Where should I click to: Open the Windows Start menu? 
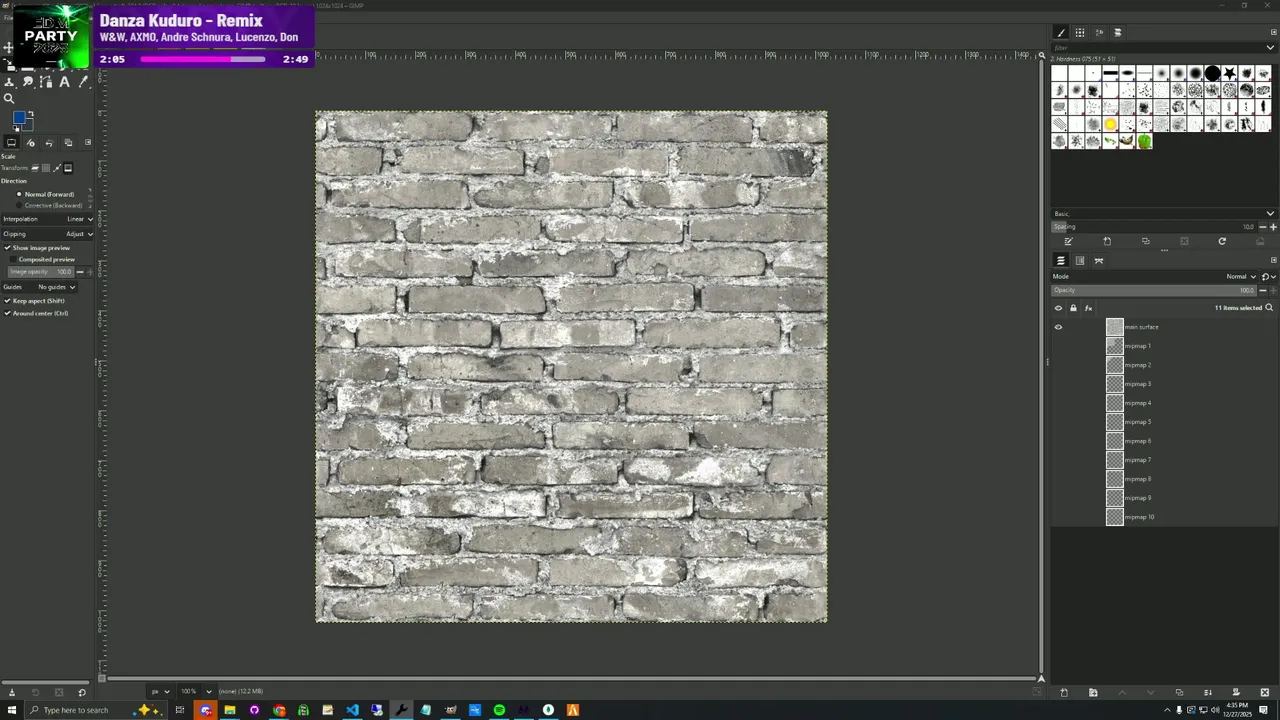(x=11, y=710)
